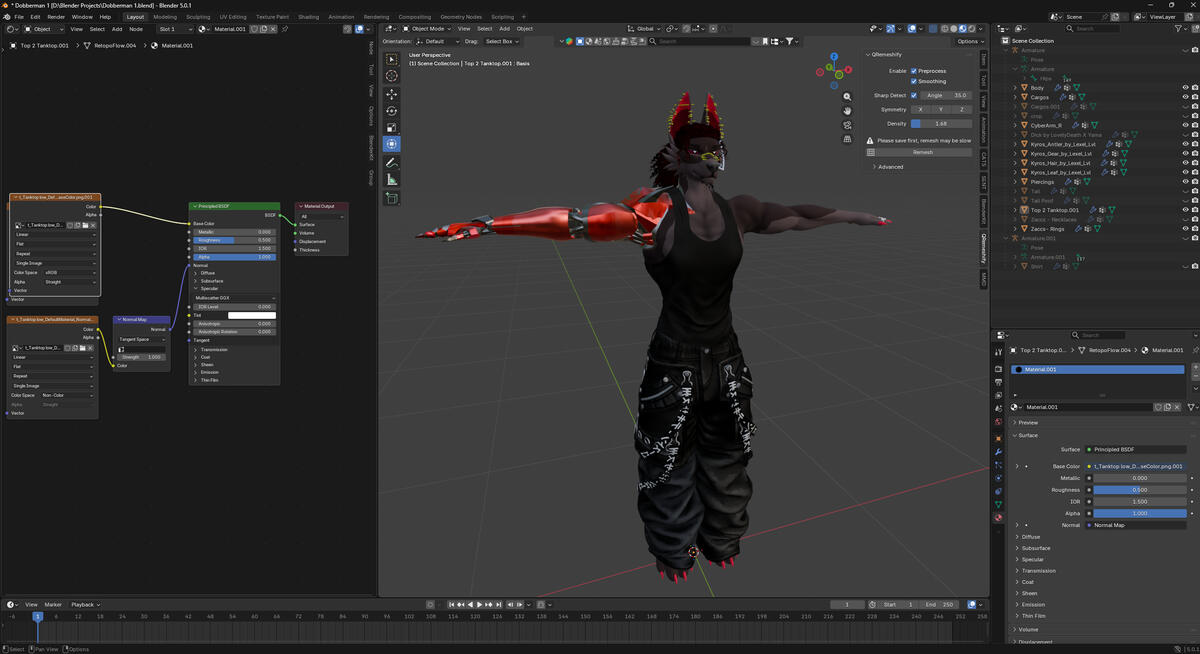Pick the Measure tool in viewport toolbar

392,180
